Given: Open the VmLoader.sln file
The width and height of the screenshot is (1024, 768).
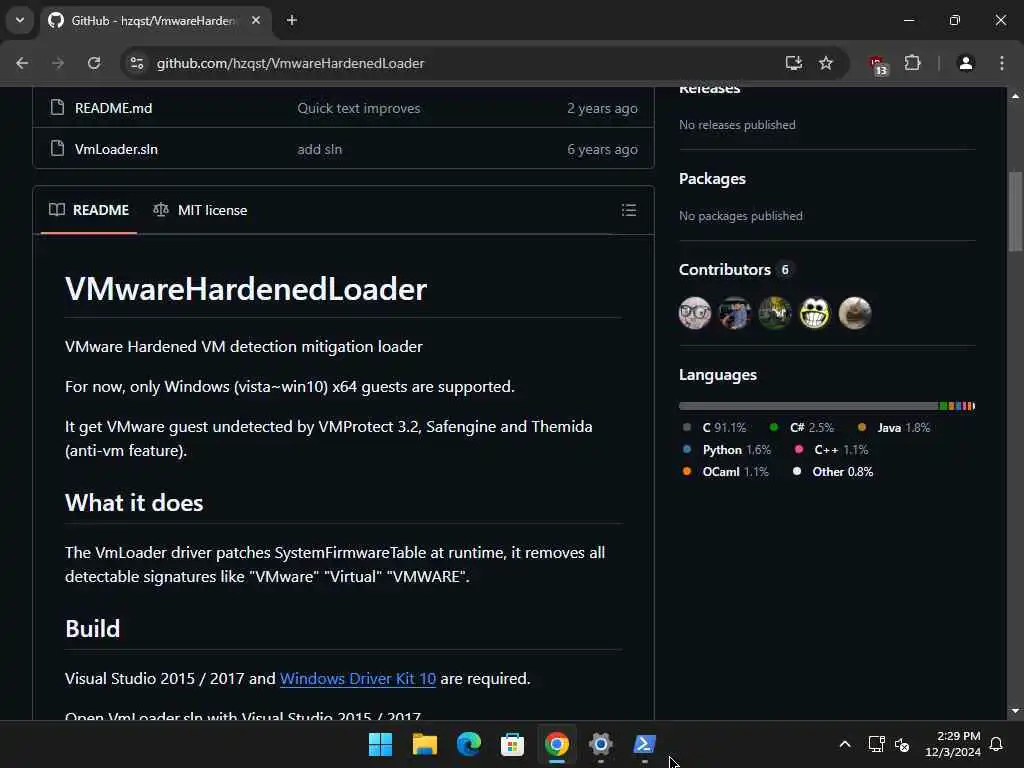Looking at the screenshot, I should (116, 150).
